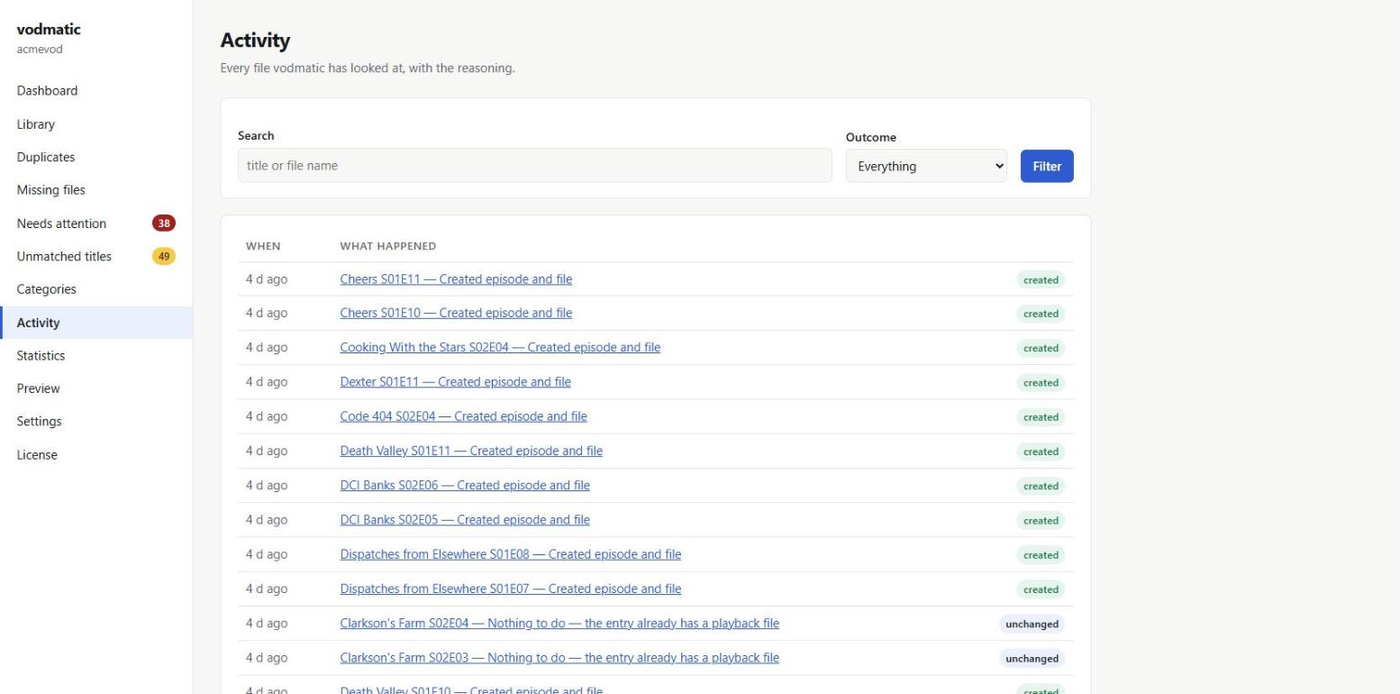Viewport: 1400px width, 694px height.
Task: Open Cheers S01E11 activity entry
Action: coord(456,279)
